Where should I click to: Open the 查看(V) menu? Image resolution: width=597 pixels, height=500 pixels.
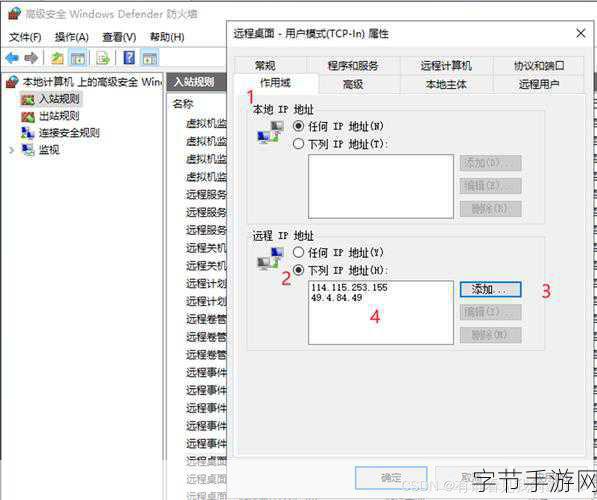(x=119, y=37)
